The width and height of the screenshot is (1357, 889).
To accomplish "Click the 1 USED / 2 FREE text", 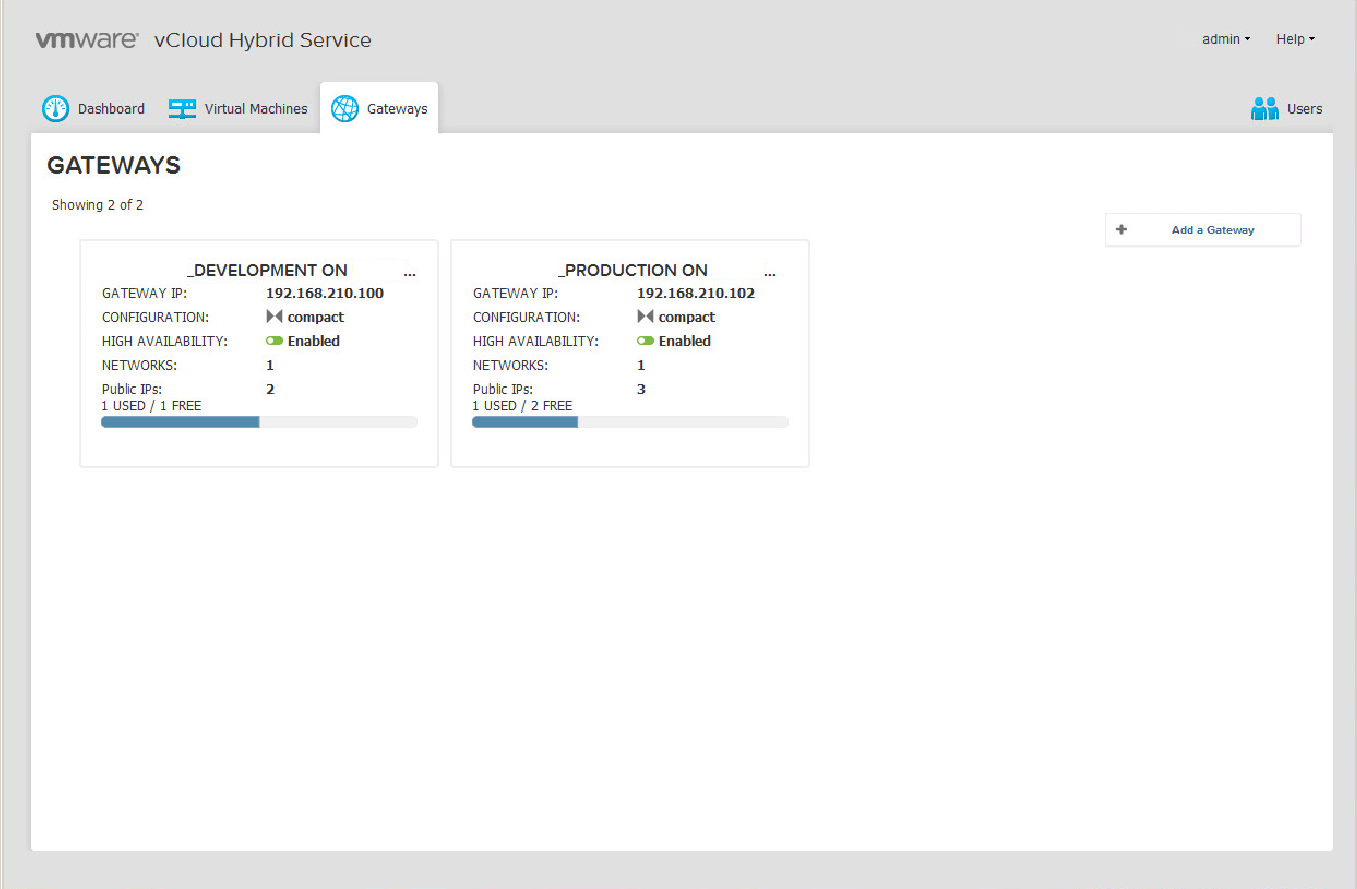I will pyautogui.click(x=522, y=406).
